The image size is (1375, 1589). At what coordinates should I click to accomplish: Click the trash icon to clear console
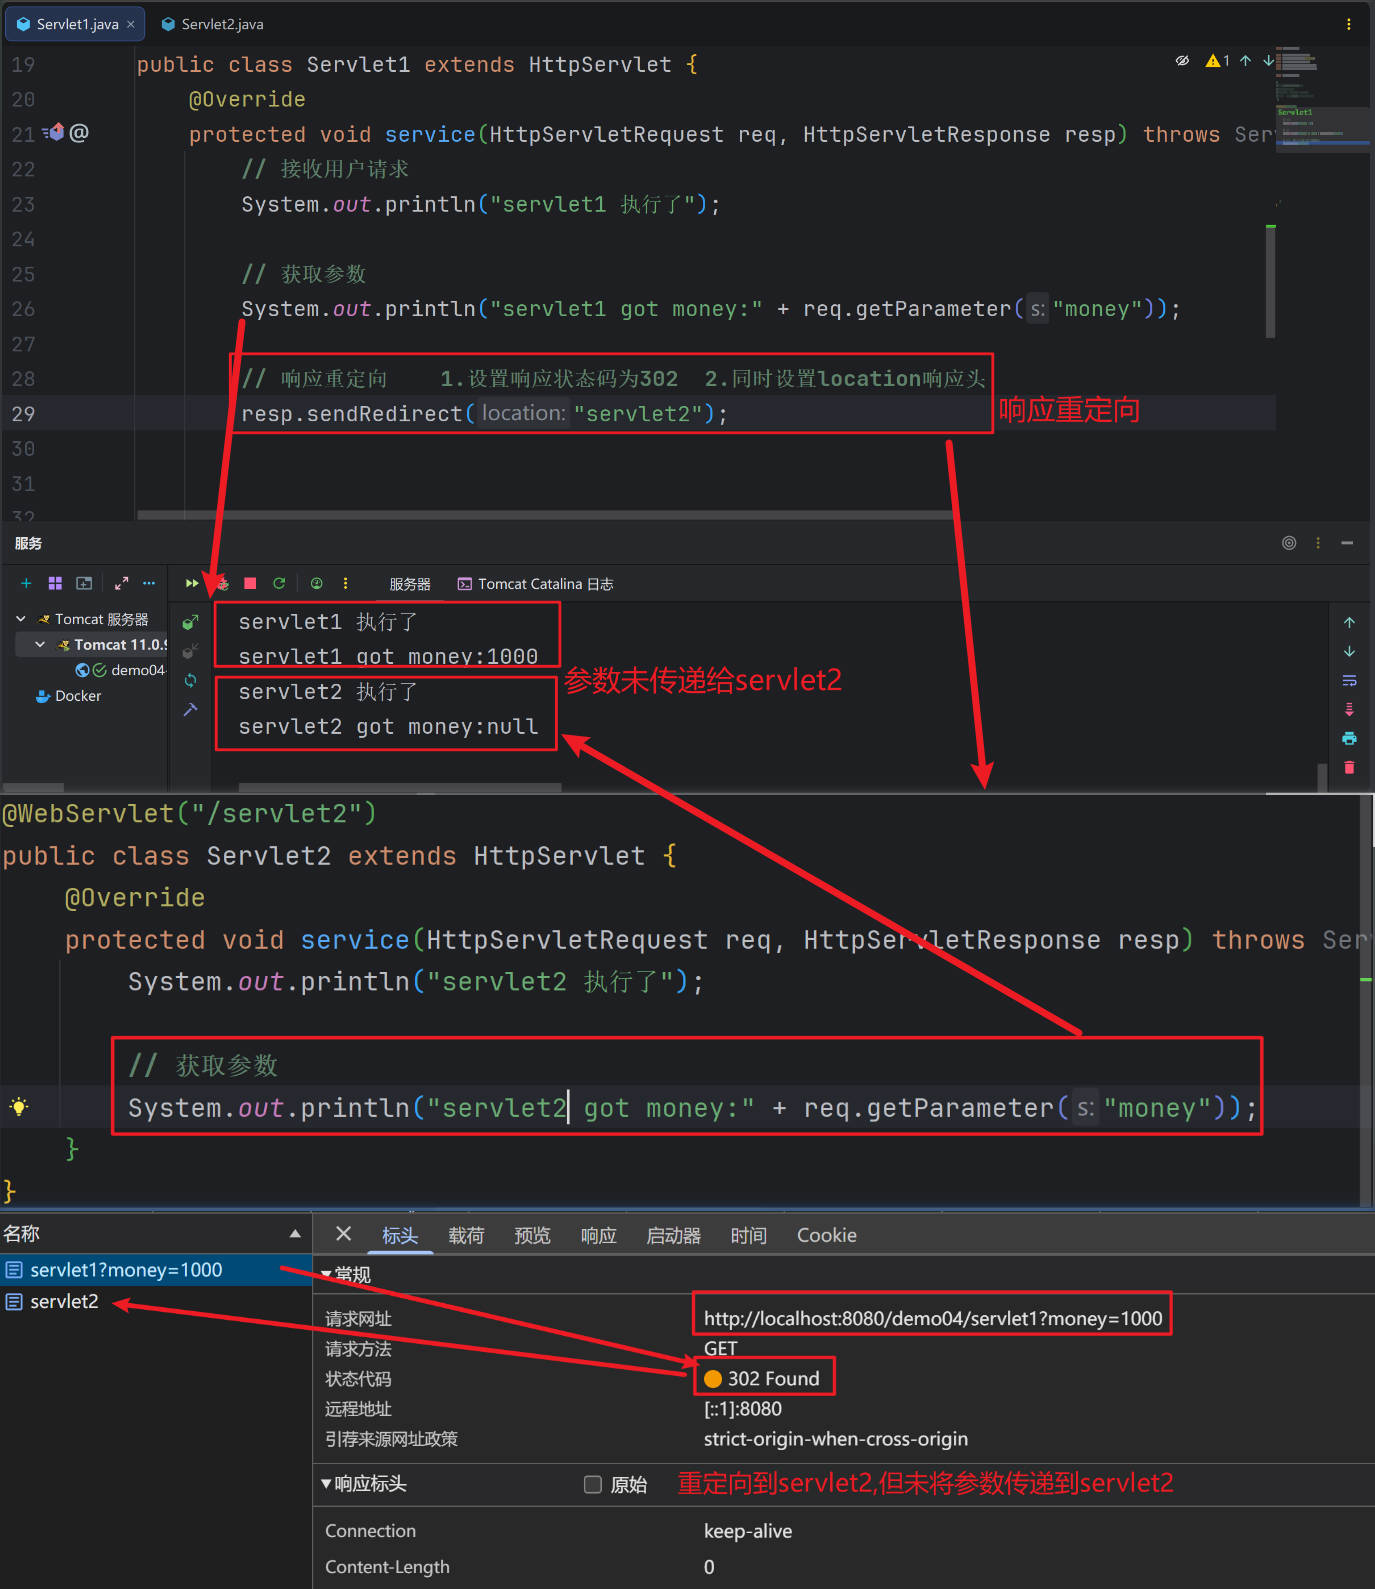pyautogui.click(x=1349, y=767)
